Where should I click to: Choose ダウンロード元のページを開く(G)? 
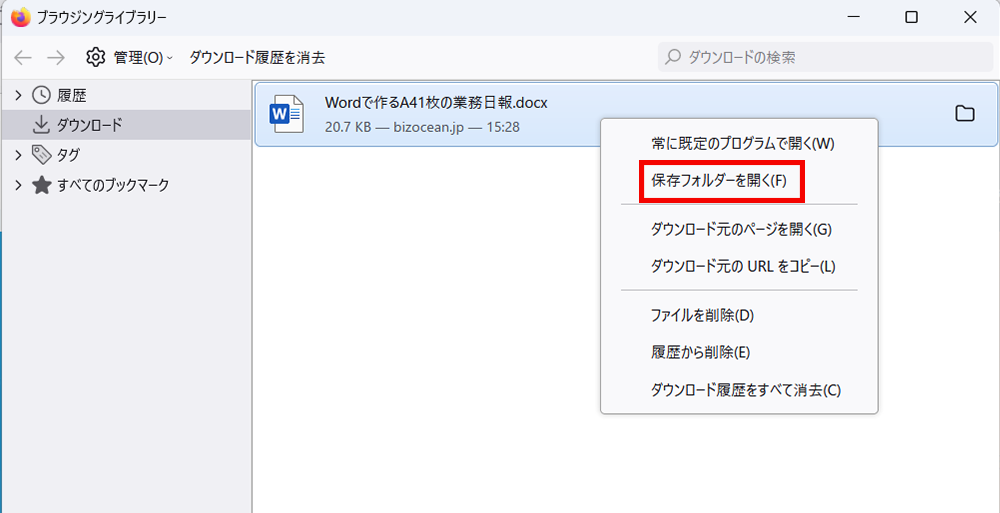(x=740, y=230)
